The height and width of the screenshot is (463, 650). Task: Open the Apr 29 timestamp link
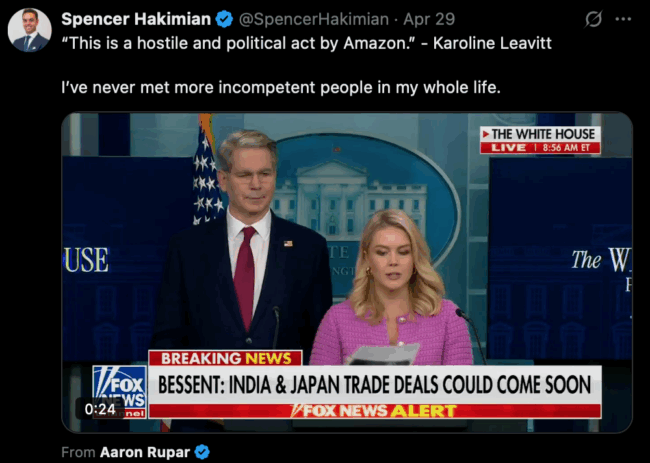point(429,19)
